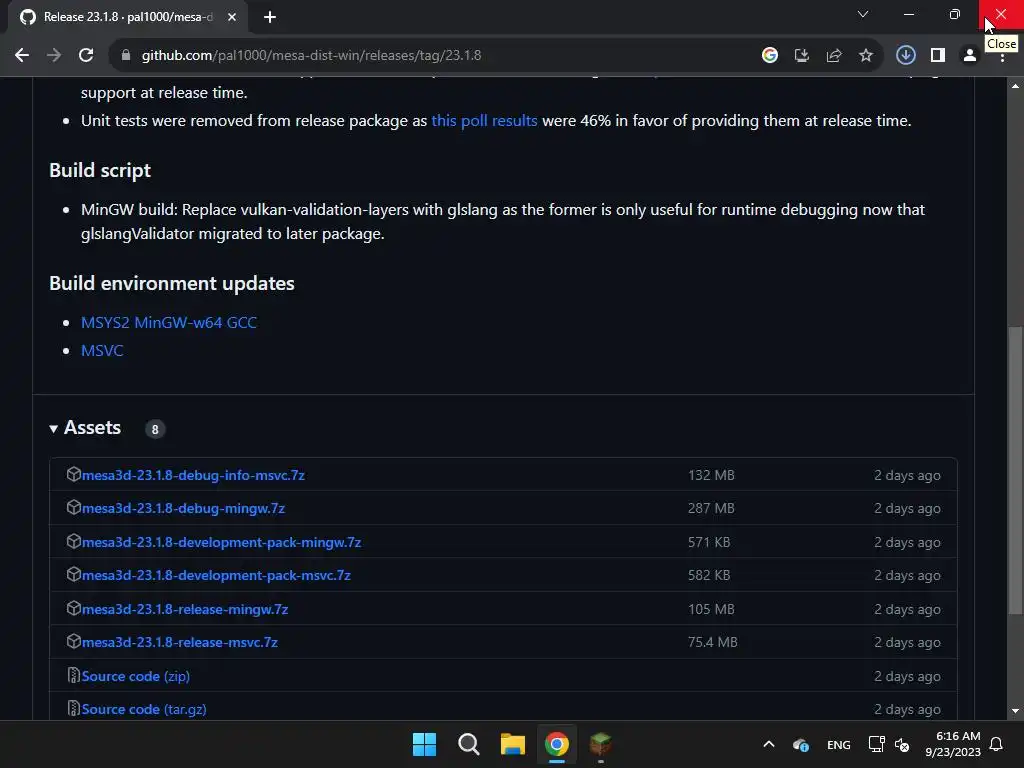1024x768 pixels.
Task: Click the Assets count badge '8'
Action: [155, 429]
